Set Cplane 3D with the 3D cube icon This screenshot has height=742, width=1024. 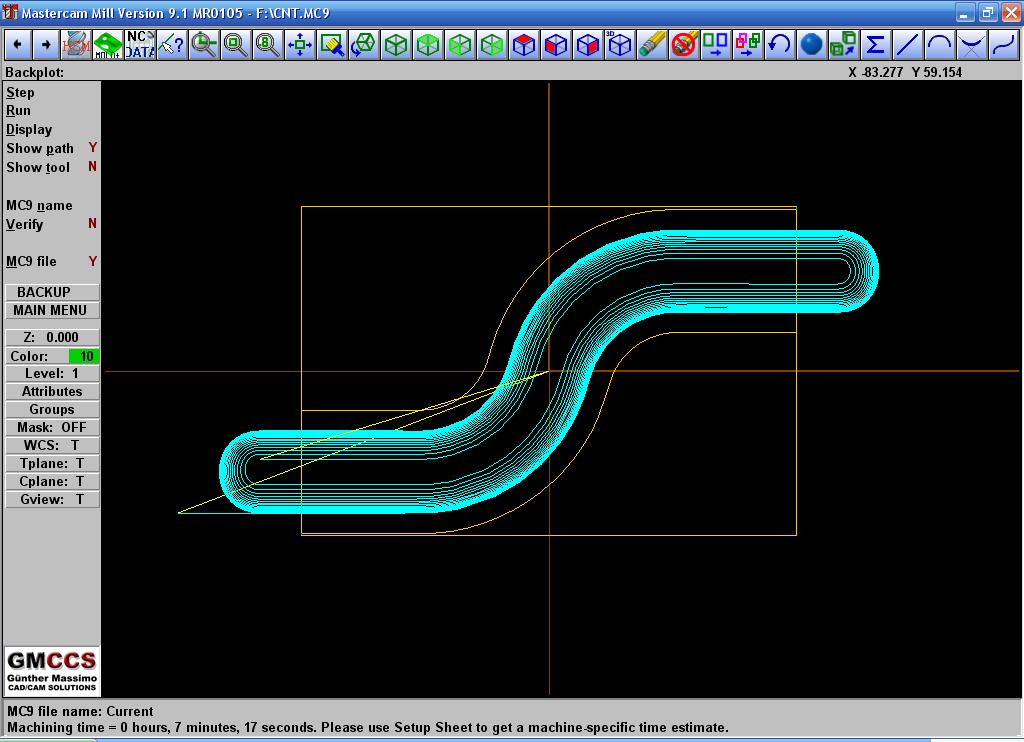(620, 44)
